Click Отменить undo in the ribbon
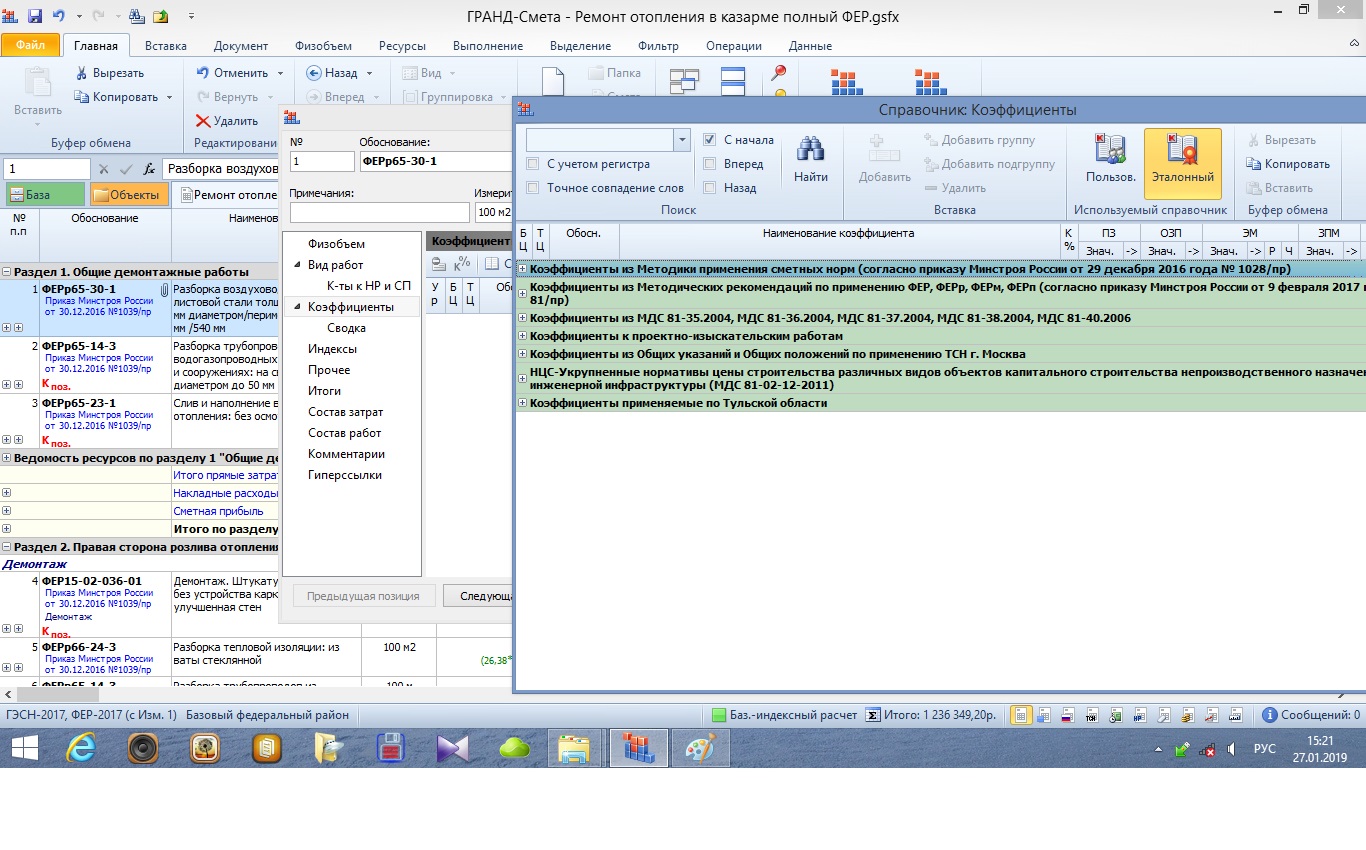 click(x=232, y=73)
